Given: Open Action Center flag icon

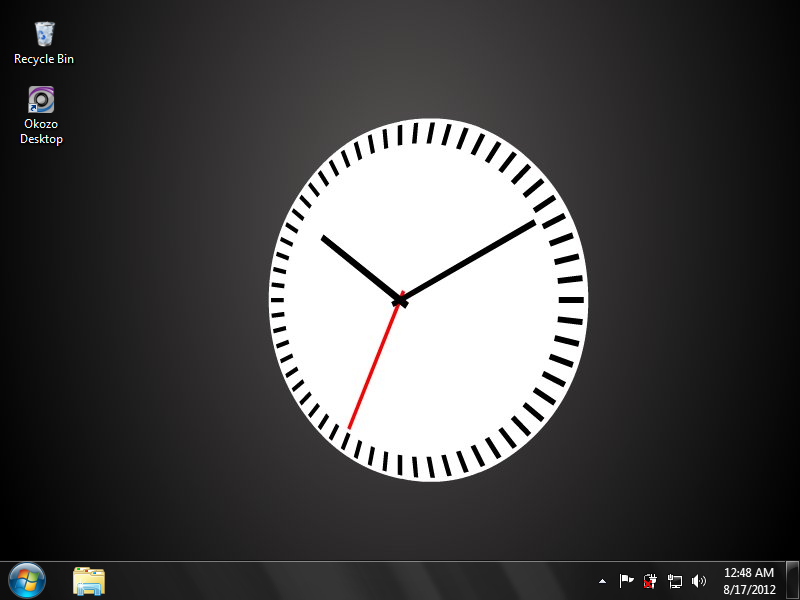Looking at the screenshot, I should click(626, 581).
